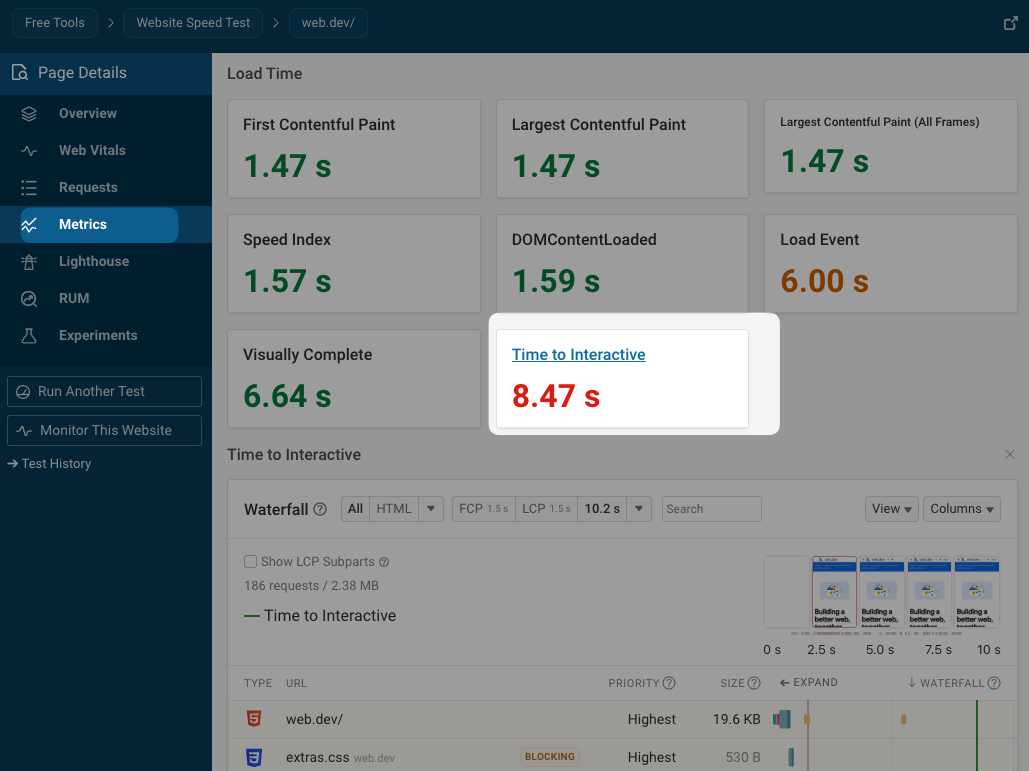The width and height of the screenshot is (1029, 771).
Task: Select the Web Vitals sidebar icon
Action: pos(29,150)
